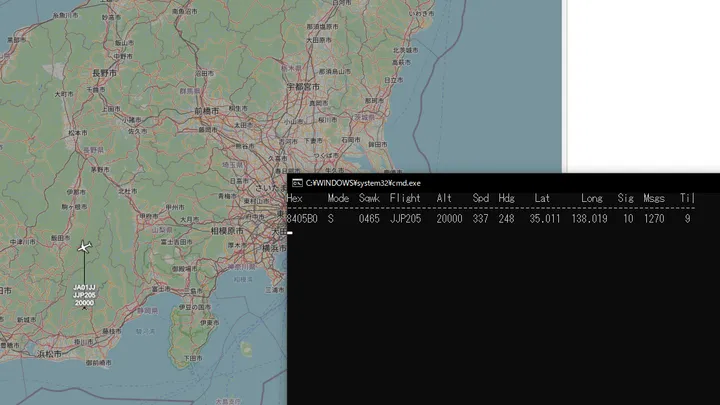Viewport: 720px width, 405px height.
Task: Click the 甲府市 city label on the map
Action: pyautogui.click(x=148, y=216)
